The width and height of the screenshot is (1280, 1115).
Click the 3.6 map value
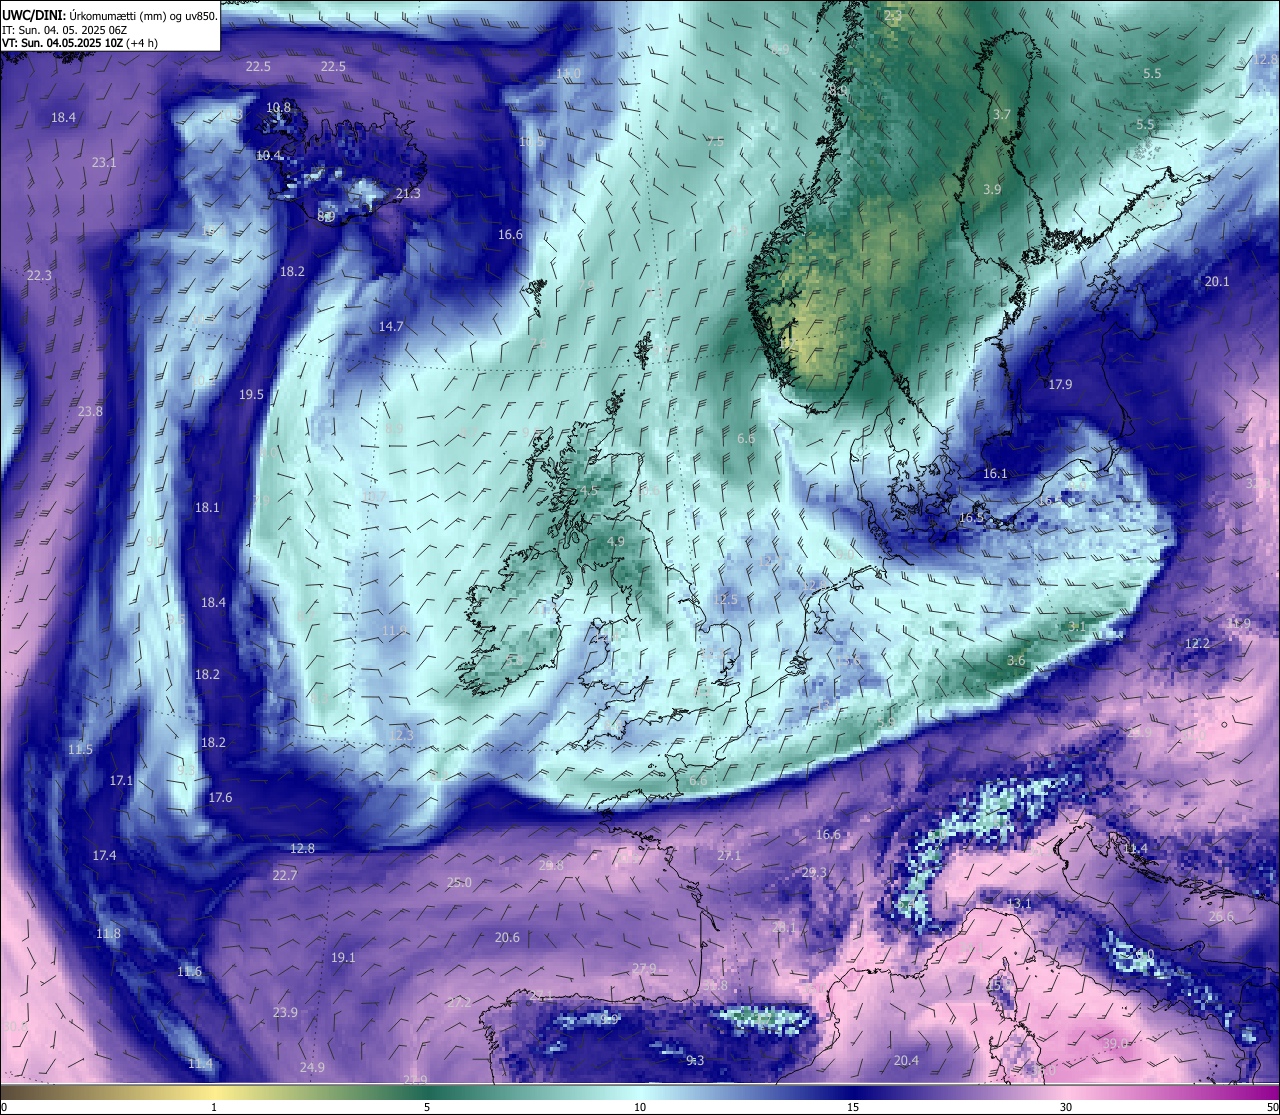pos(1016,660)
